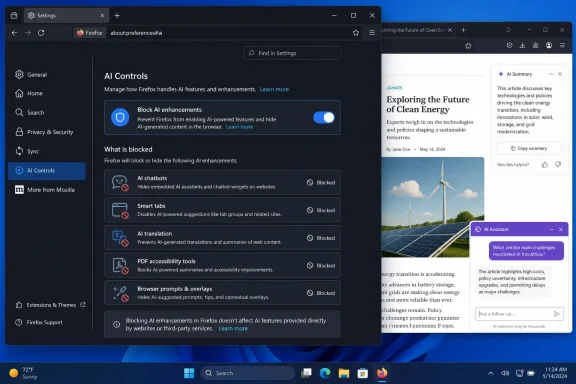Minimize the AI Assistant chat panel
The height and width of the screenshot is (384, 576).
[x=551, y=229]
